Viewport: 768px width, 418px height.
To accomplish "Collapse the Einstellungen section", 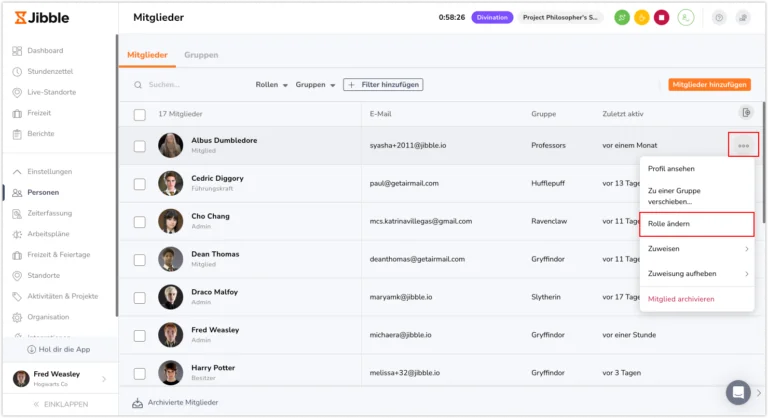I will [x=43, y=172].
